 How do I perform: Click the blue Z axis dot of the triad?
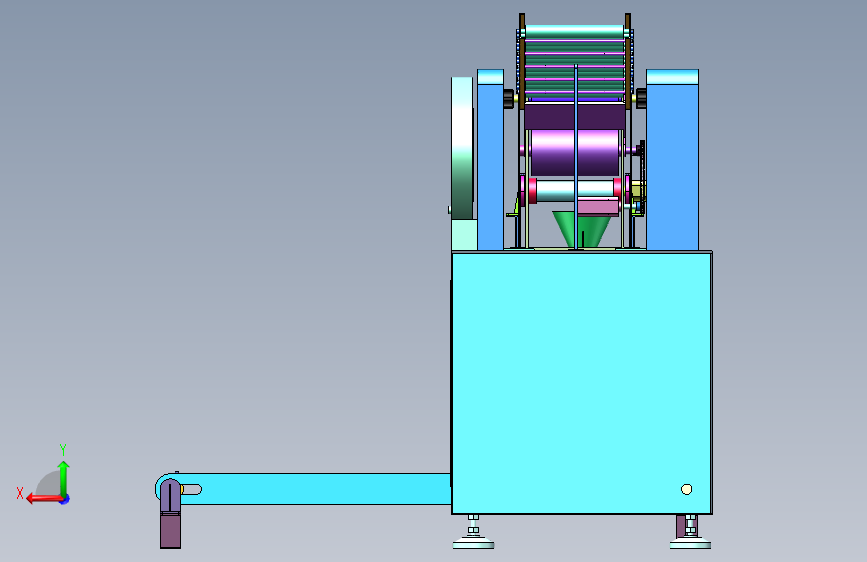[x=65, y=499]
